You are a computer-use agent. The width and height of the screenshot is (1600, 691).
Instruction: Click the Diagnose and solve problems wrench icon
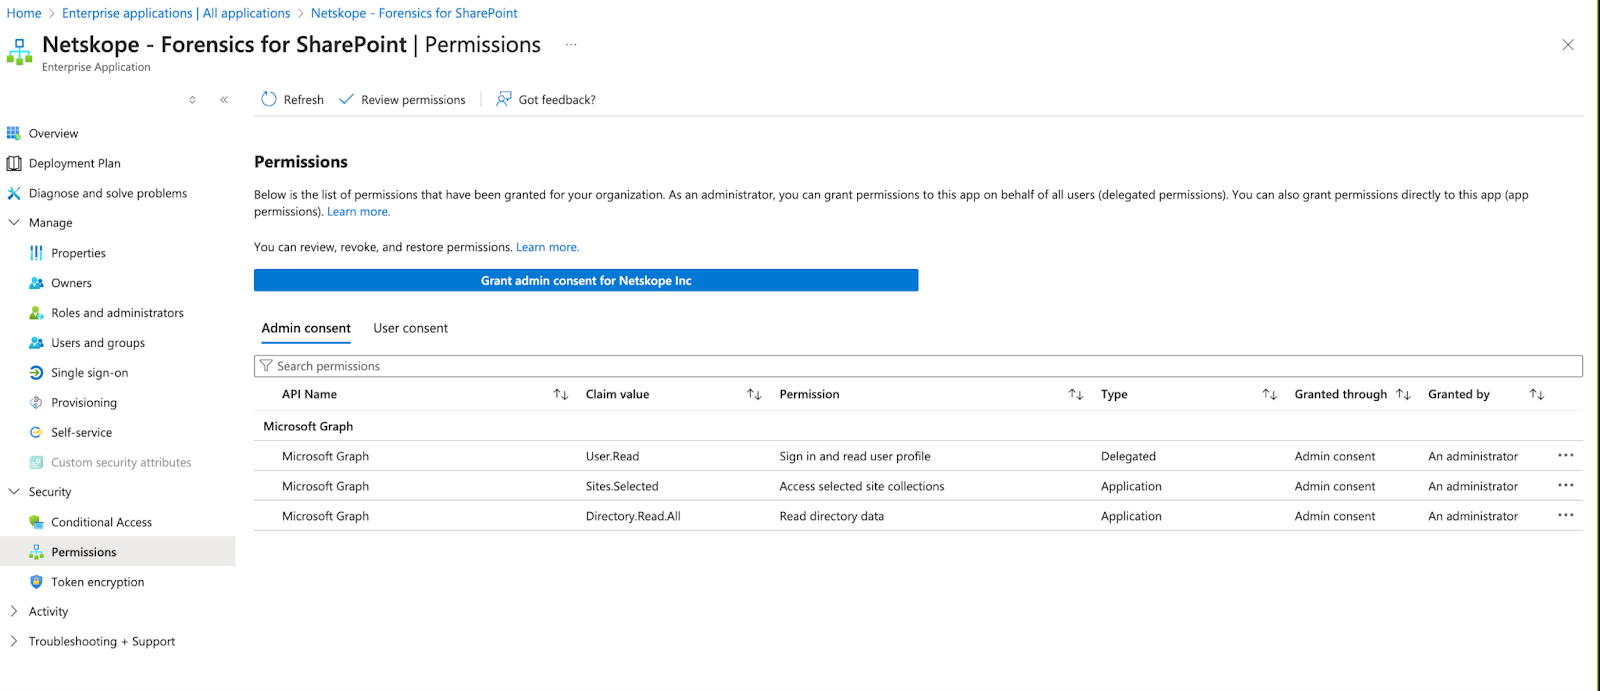(x=14, y=193)
